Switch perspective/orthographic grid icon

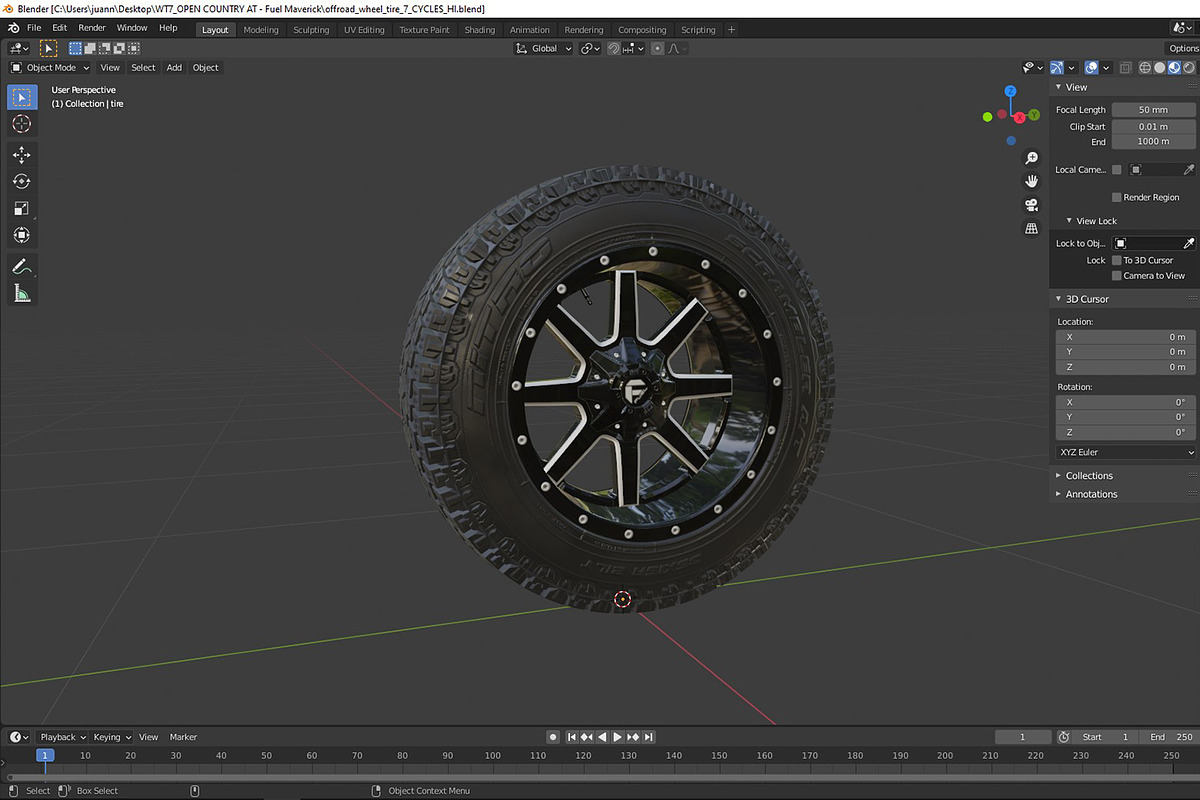[1032, 229]
